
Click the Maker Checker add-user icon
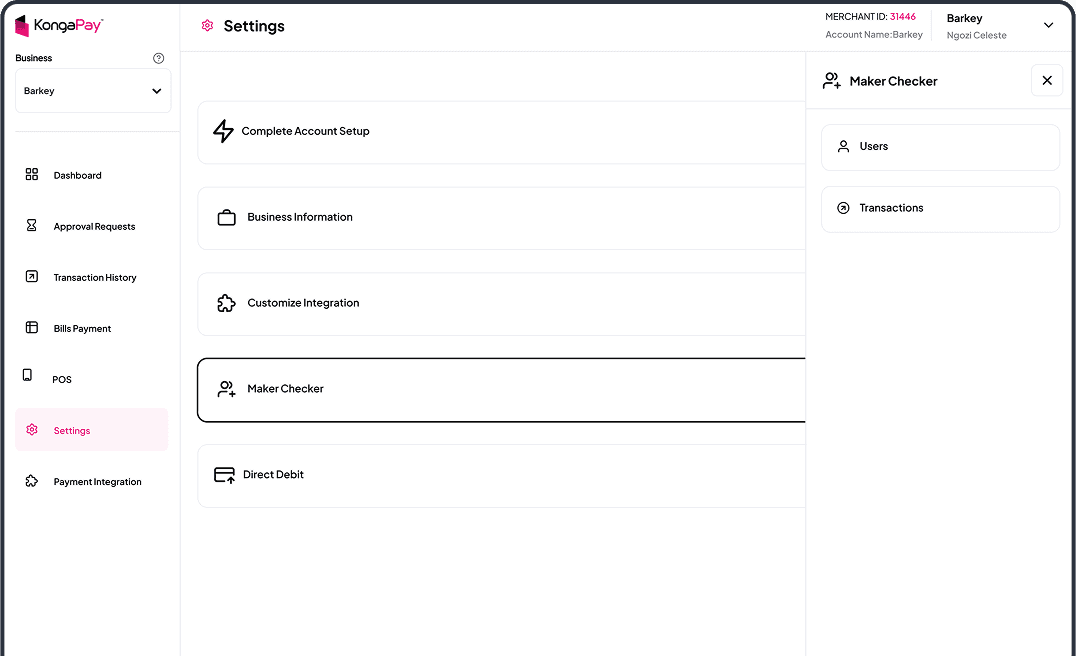pyautogui.click(x=227, y=389)
